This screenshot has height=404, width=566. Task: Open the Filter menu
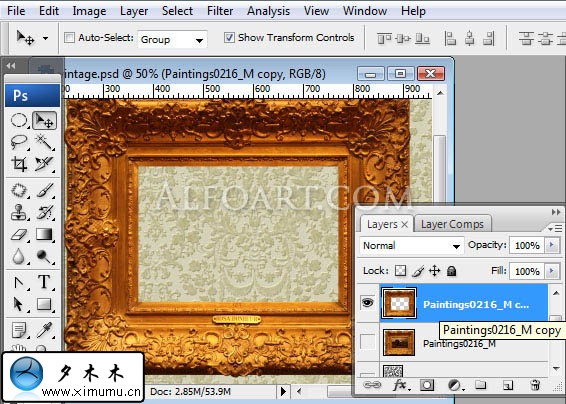point(220,11)
